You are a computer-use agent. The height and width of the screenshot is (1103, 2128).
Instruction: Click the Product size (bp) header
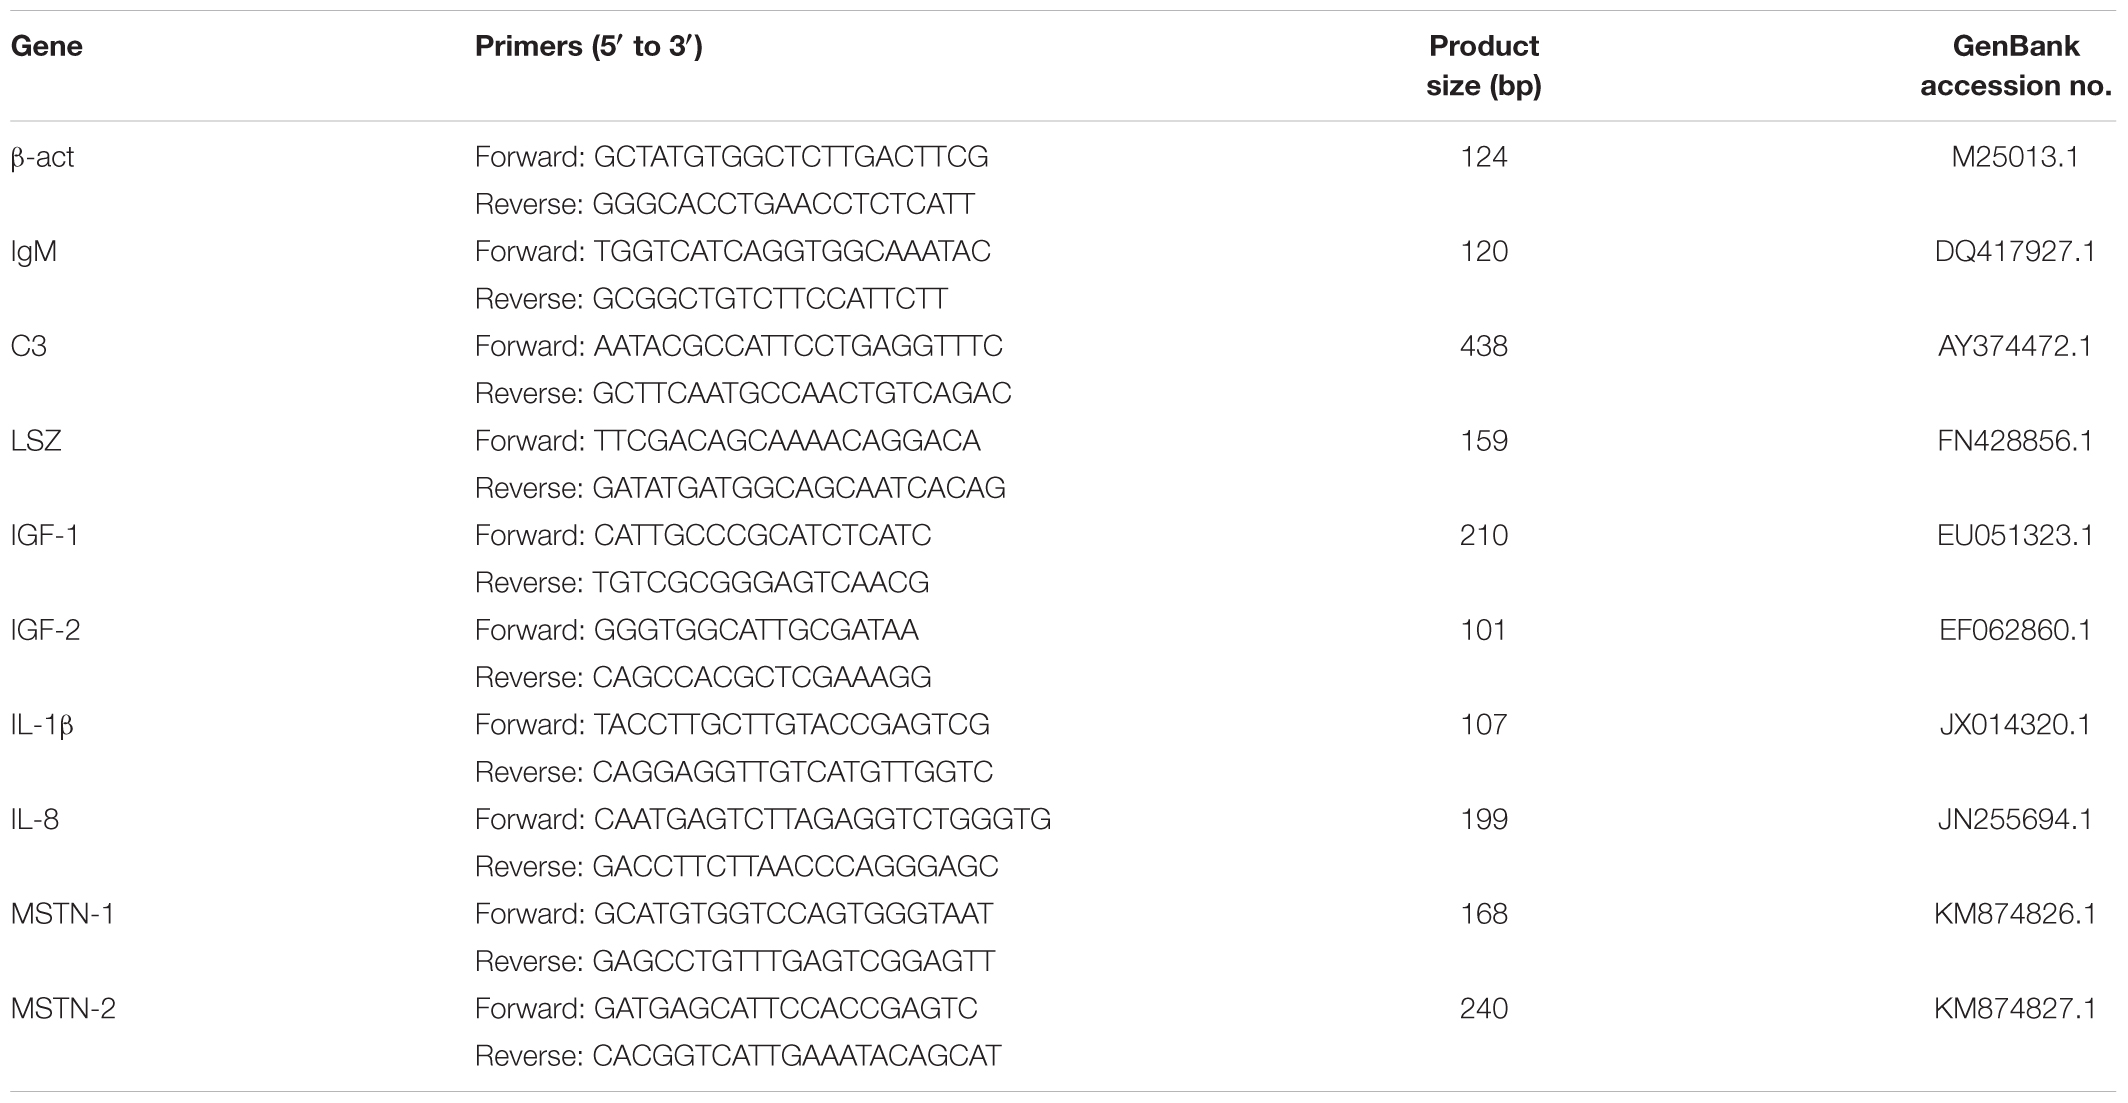1484,66
